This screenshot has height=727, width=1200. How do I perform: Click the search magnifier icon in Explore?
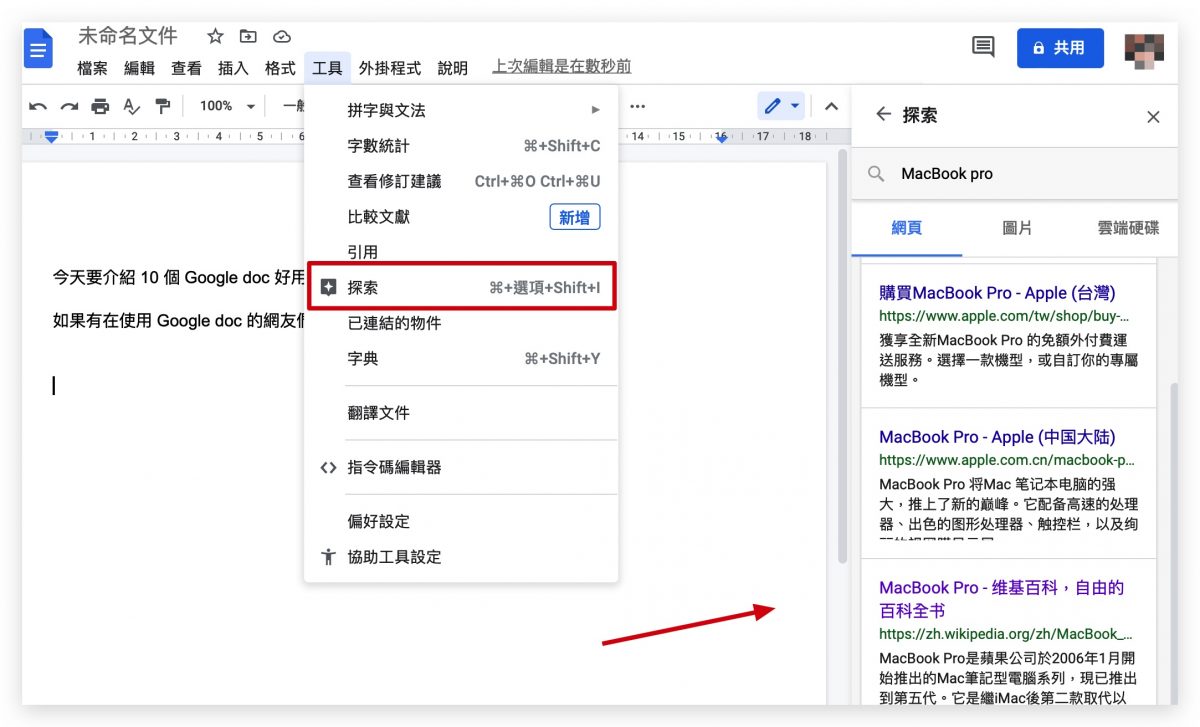[x=876, y=174]
